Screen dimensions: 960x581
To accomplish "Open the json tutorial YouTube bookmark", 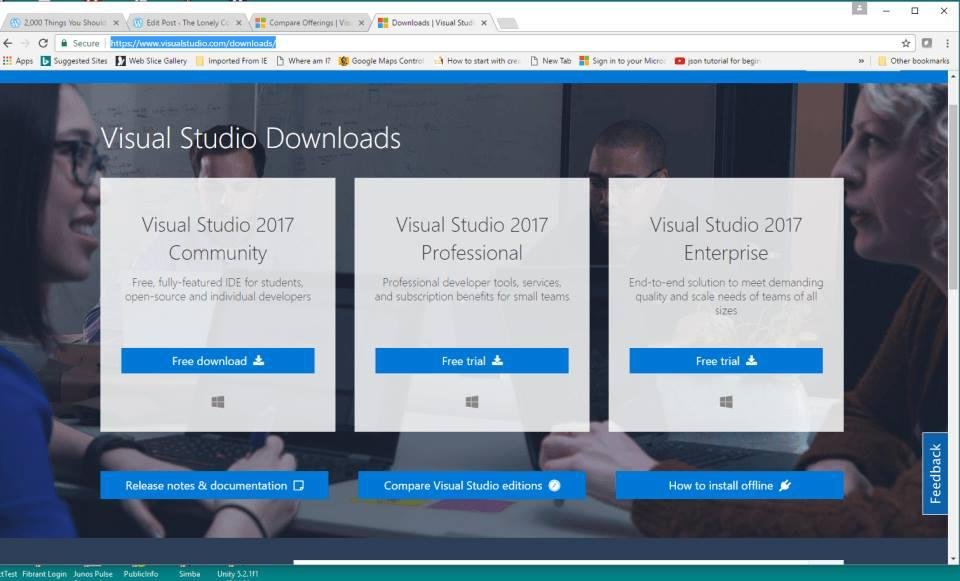I will click(718, 61).
